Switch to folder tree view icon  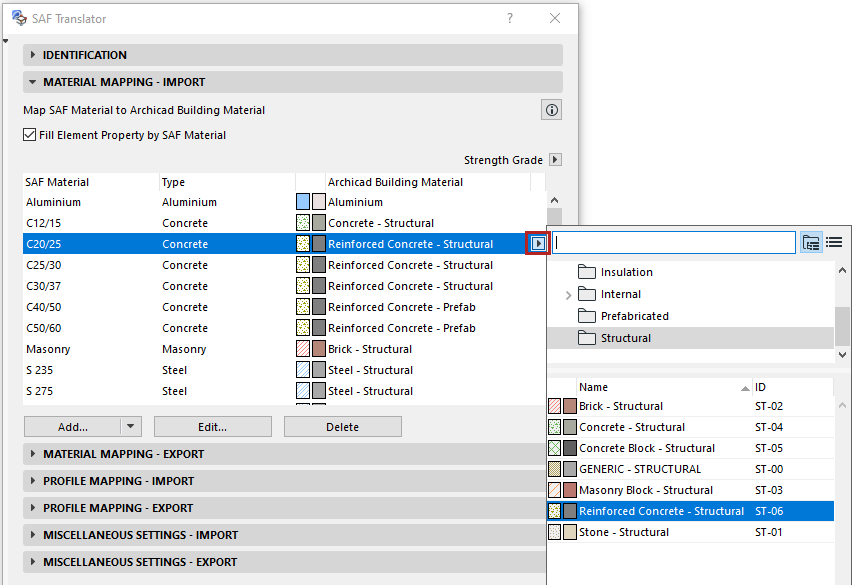coord(811,242)
